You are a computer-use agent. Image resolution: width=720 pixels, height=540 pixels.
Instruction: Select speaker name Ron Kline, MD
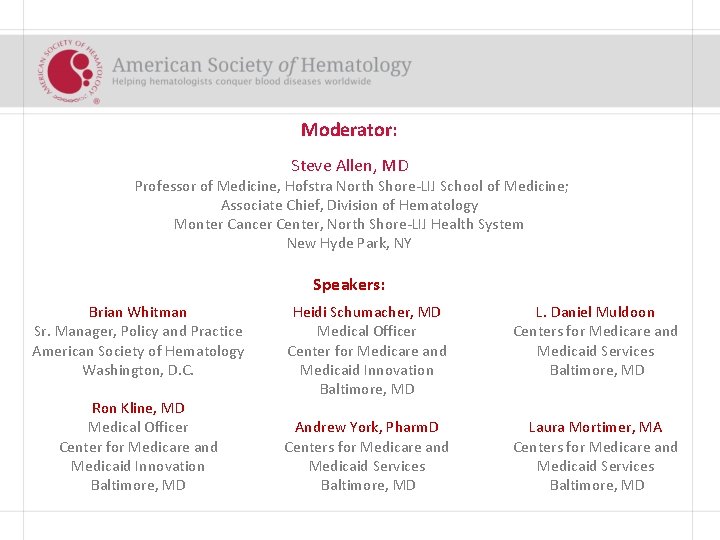pyautogui.click(x=138, y=408)
